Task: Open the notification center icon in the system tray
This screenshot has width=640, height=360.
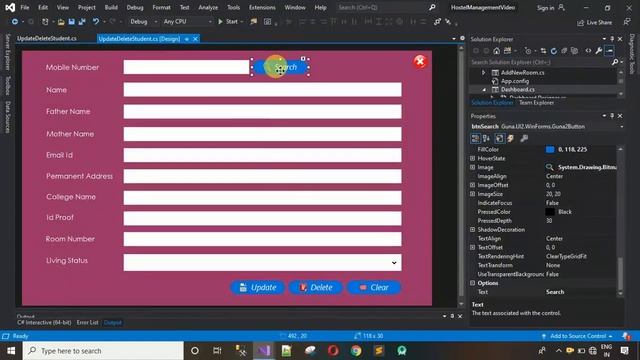Action: 624,351
